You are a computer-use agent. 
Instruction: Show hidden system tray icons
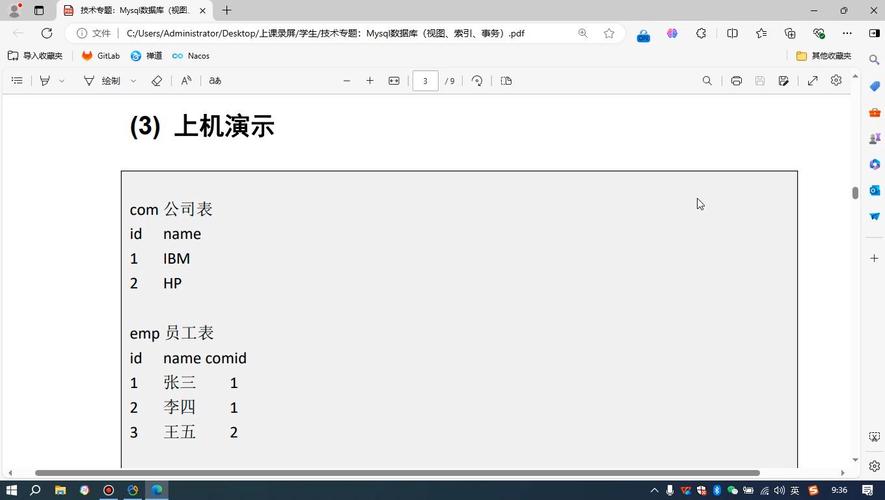point(654,490)
